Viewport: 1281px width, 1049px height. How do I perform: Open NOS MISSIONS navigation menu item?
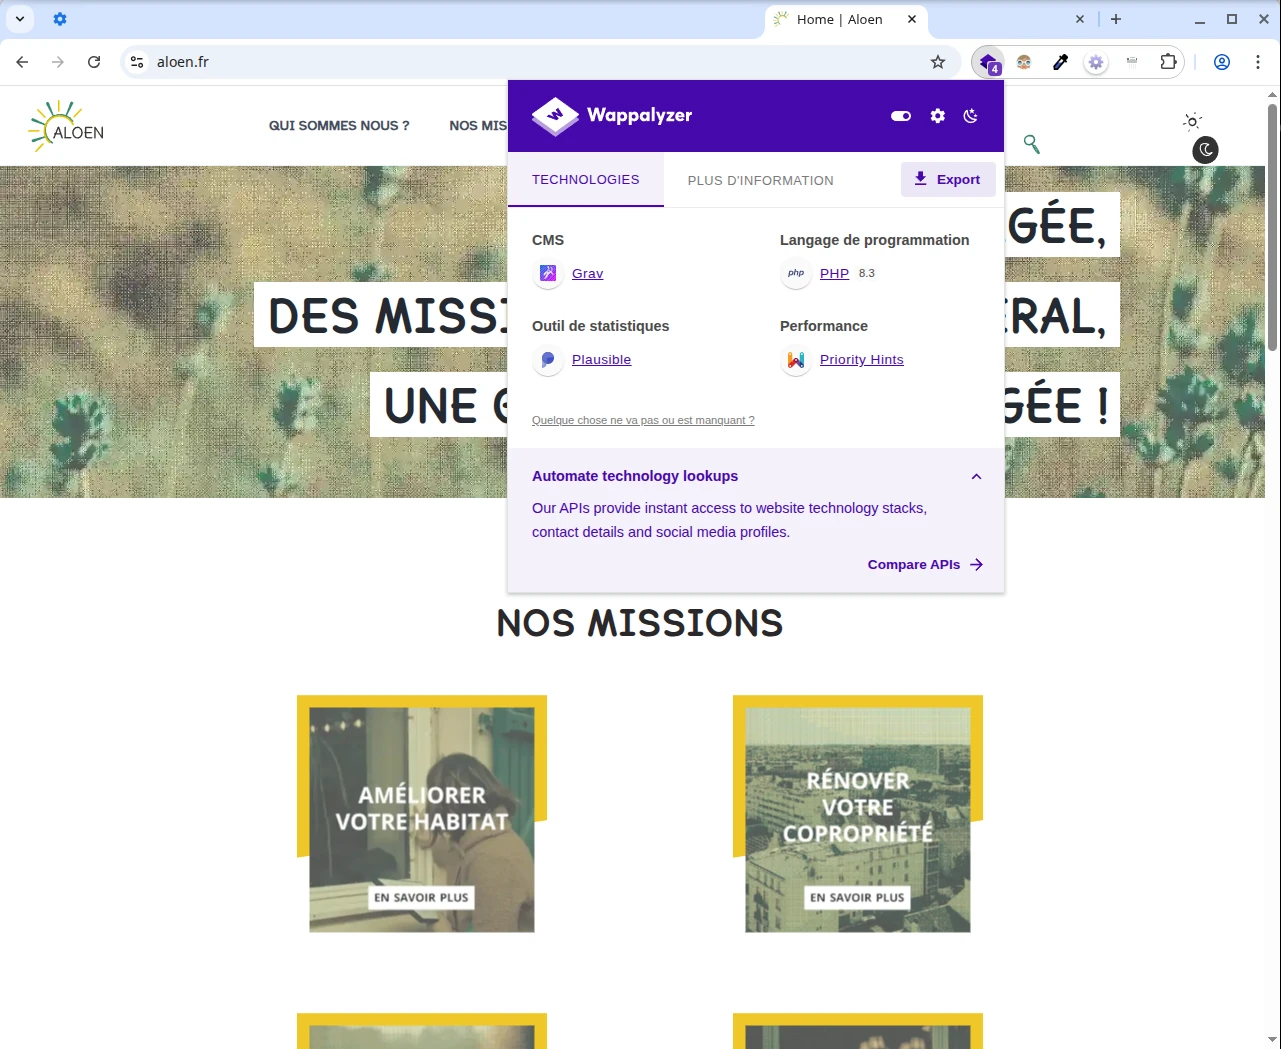pos(478,126)
